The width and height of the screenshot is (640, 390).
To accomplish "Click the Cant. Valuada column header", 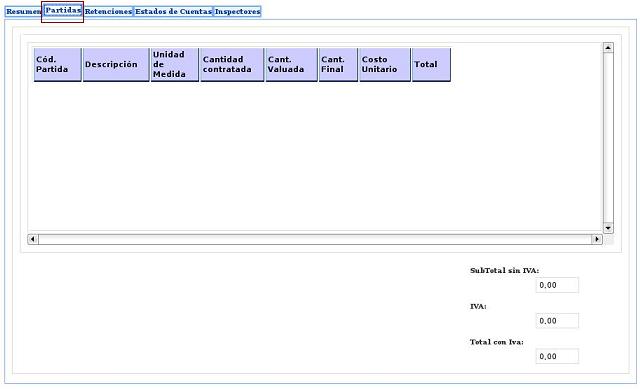I will click(x=291, y=64).
